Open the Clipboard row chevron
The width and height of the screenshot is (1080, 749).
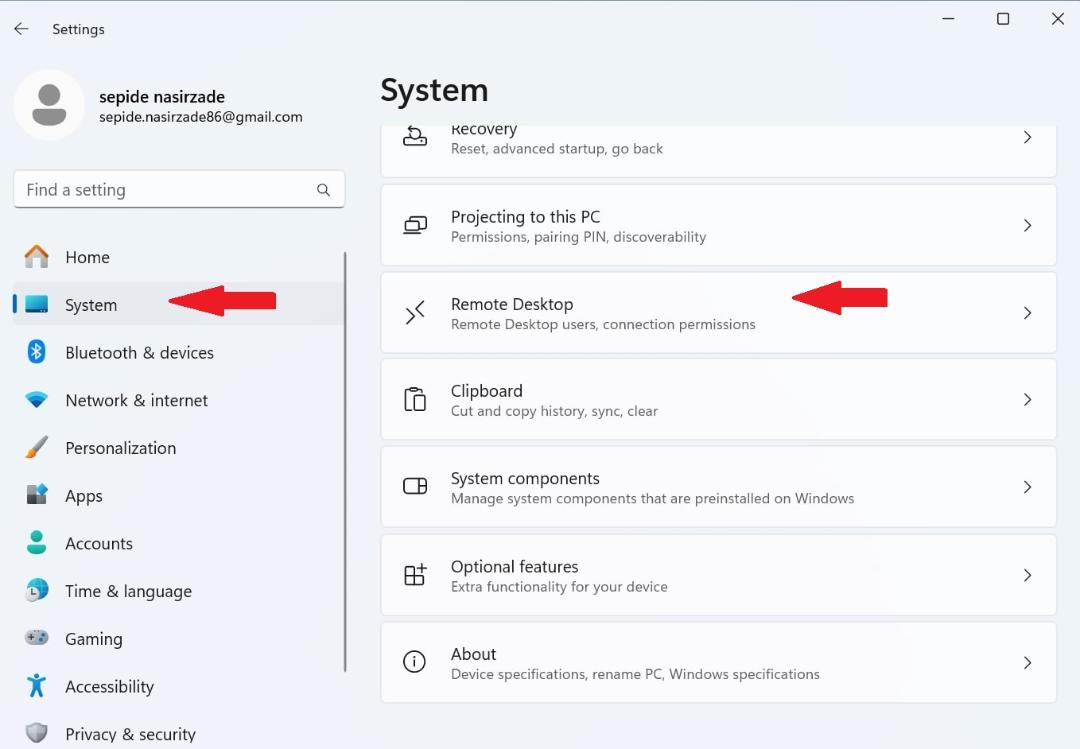[1027, 400]
